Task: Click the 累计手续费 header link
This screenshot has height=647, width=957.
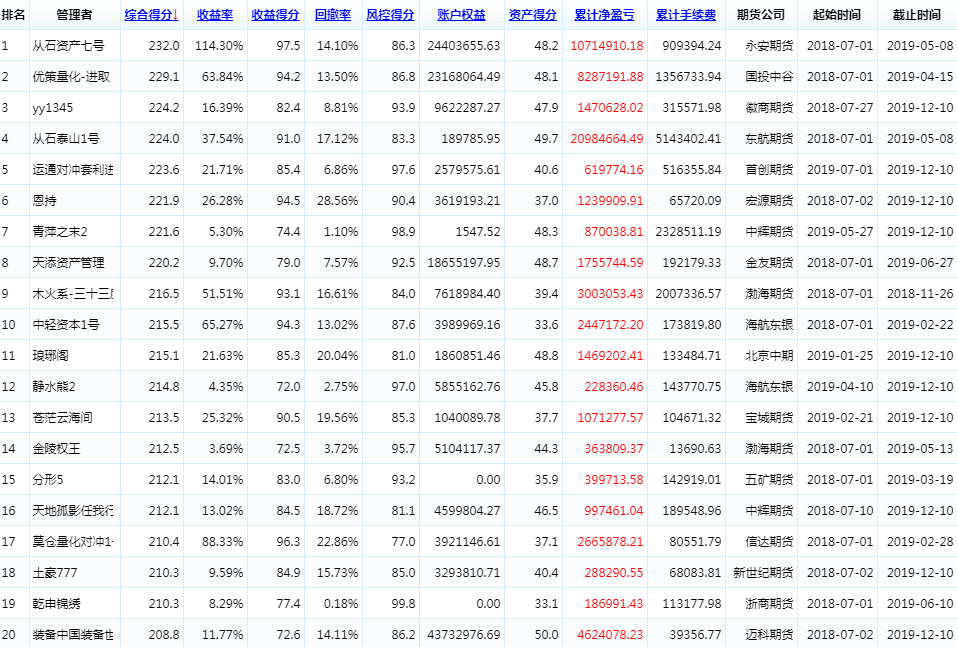Action: 685,15
